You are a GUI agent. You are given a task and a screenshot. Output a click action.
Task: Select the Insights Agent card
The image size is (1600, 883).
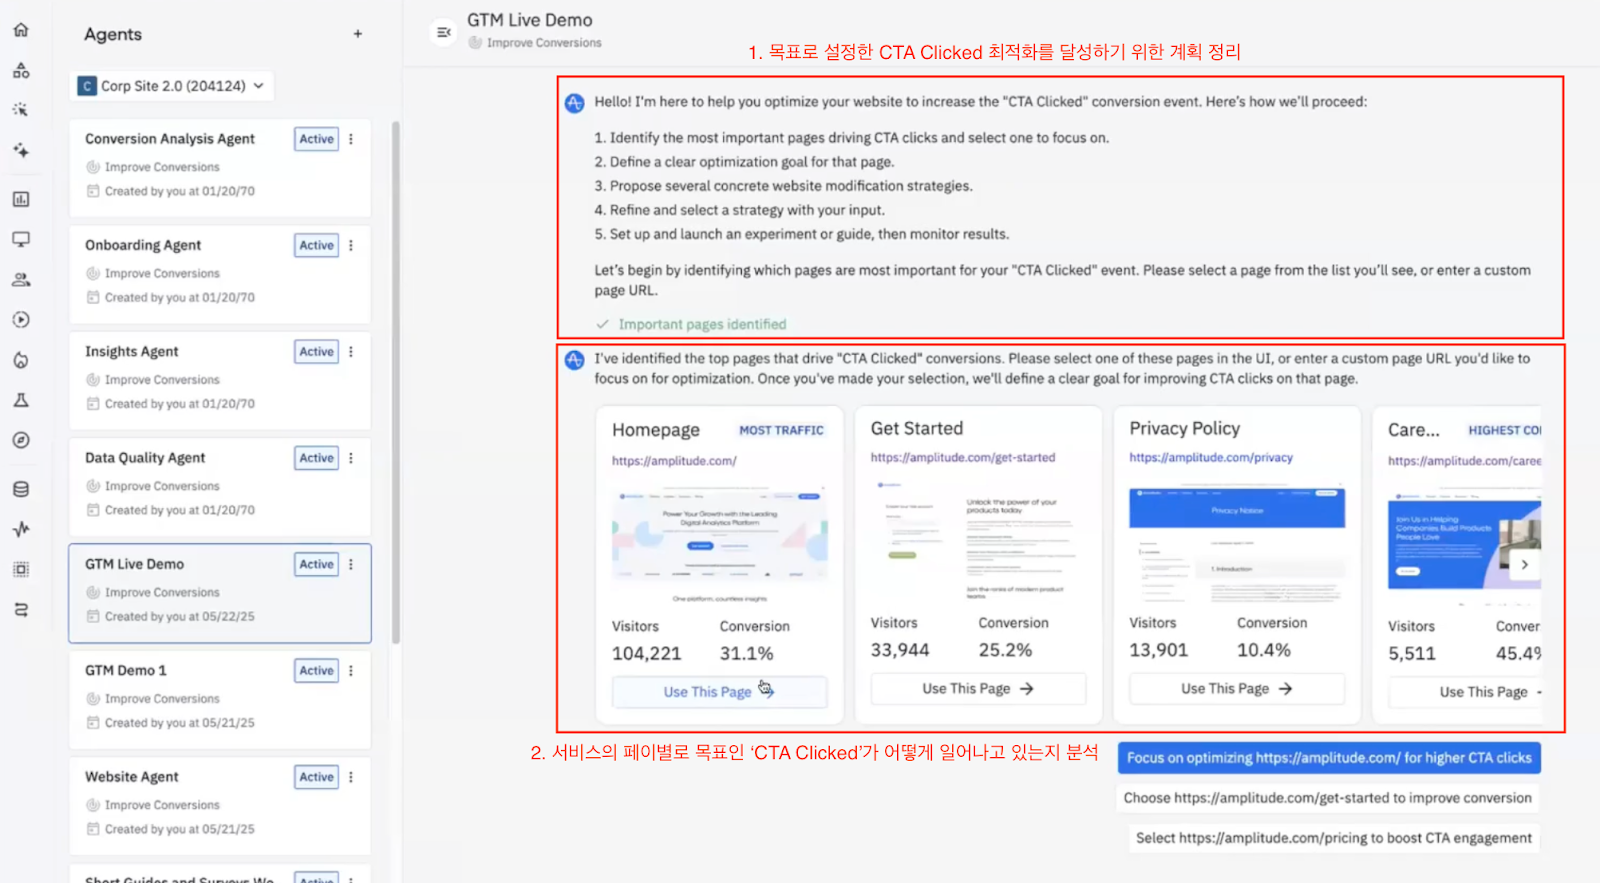pos(220,381)
